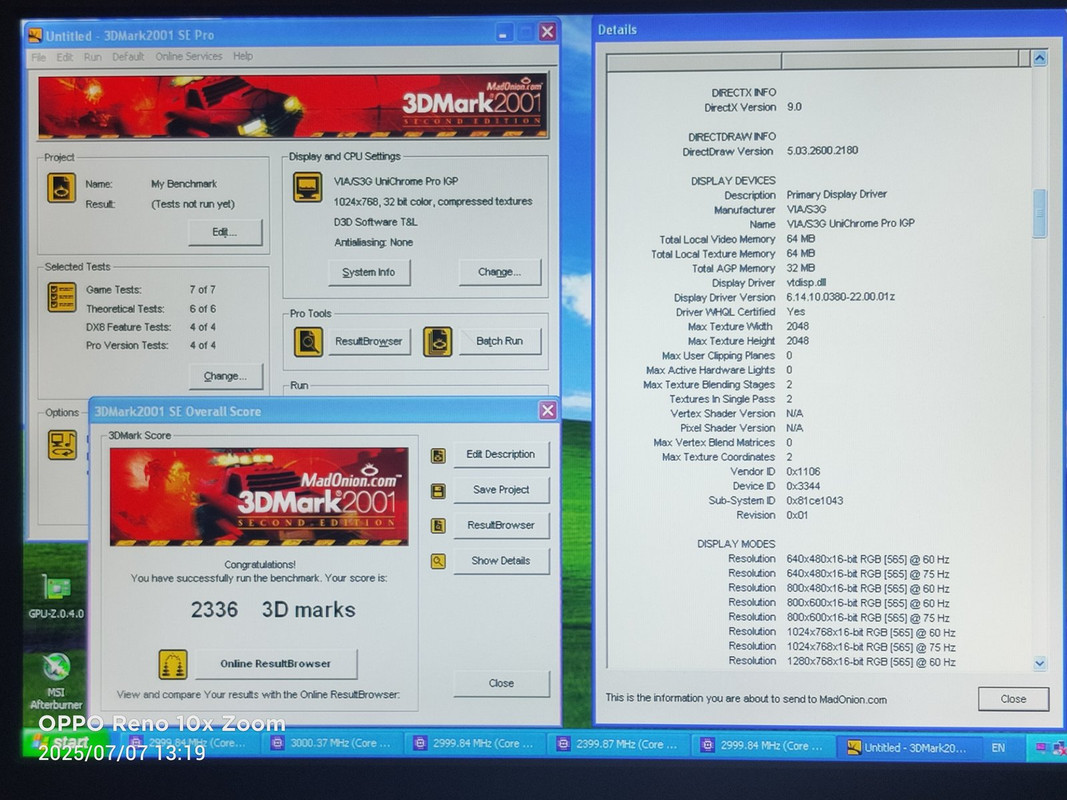The width and height of the screenshot is (1067, 800).
Task: Click Close in the Overall Score dialog
Action: 502,684
